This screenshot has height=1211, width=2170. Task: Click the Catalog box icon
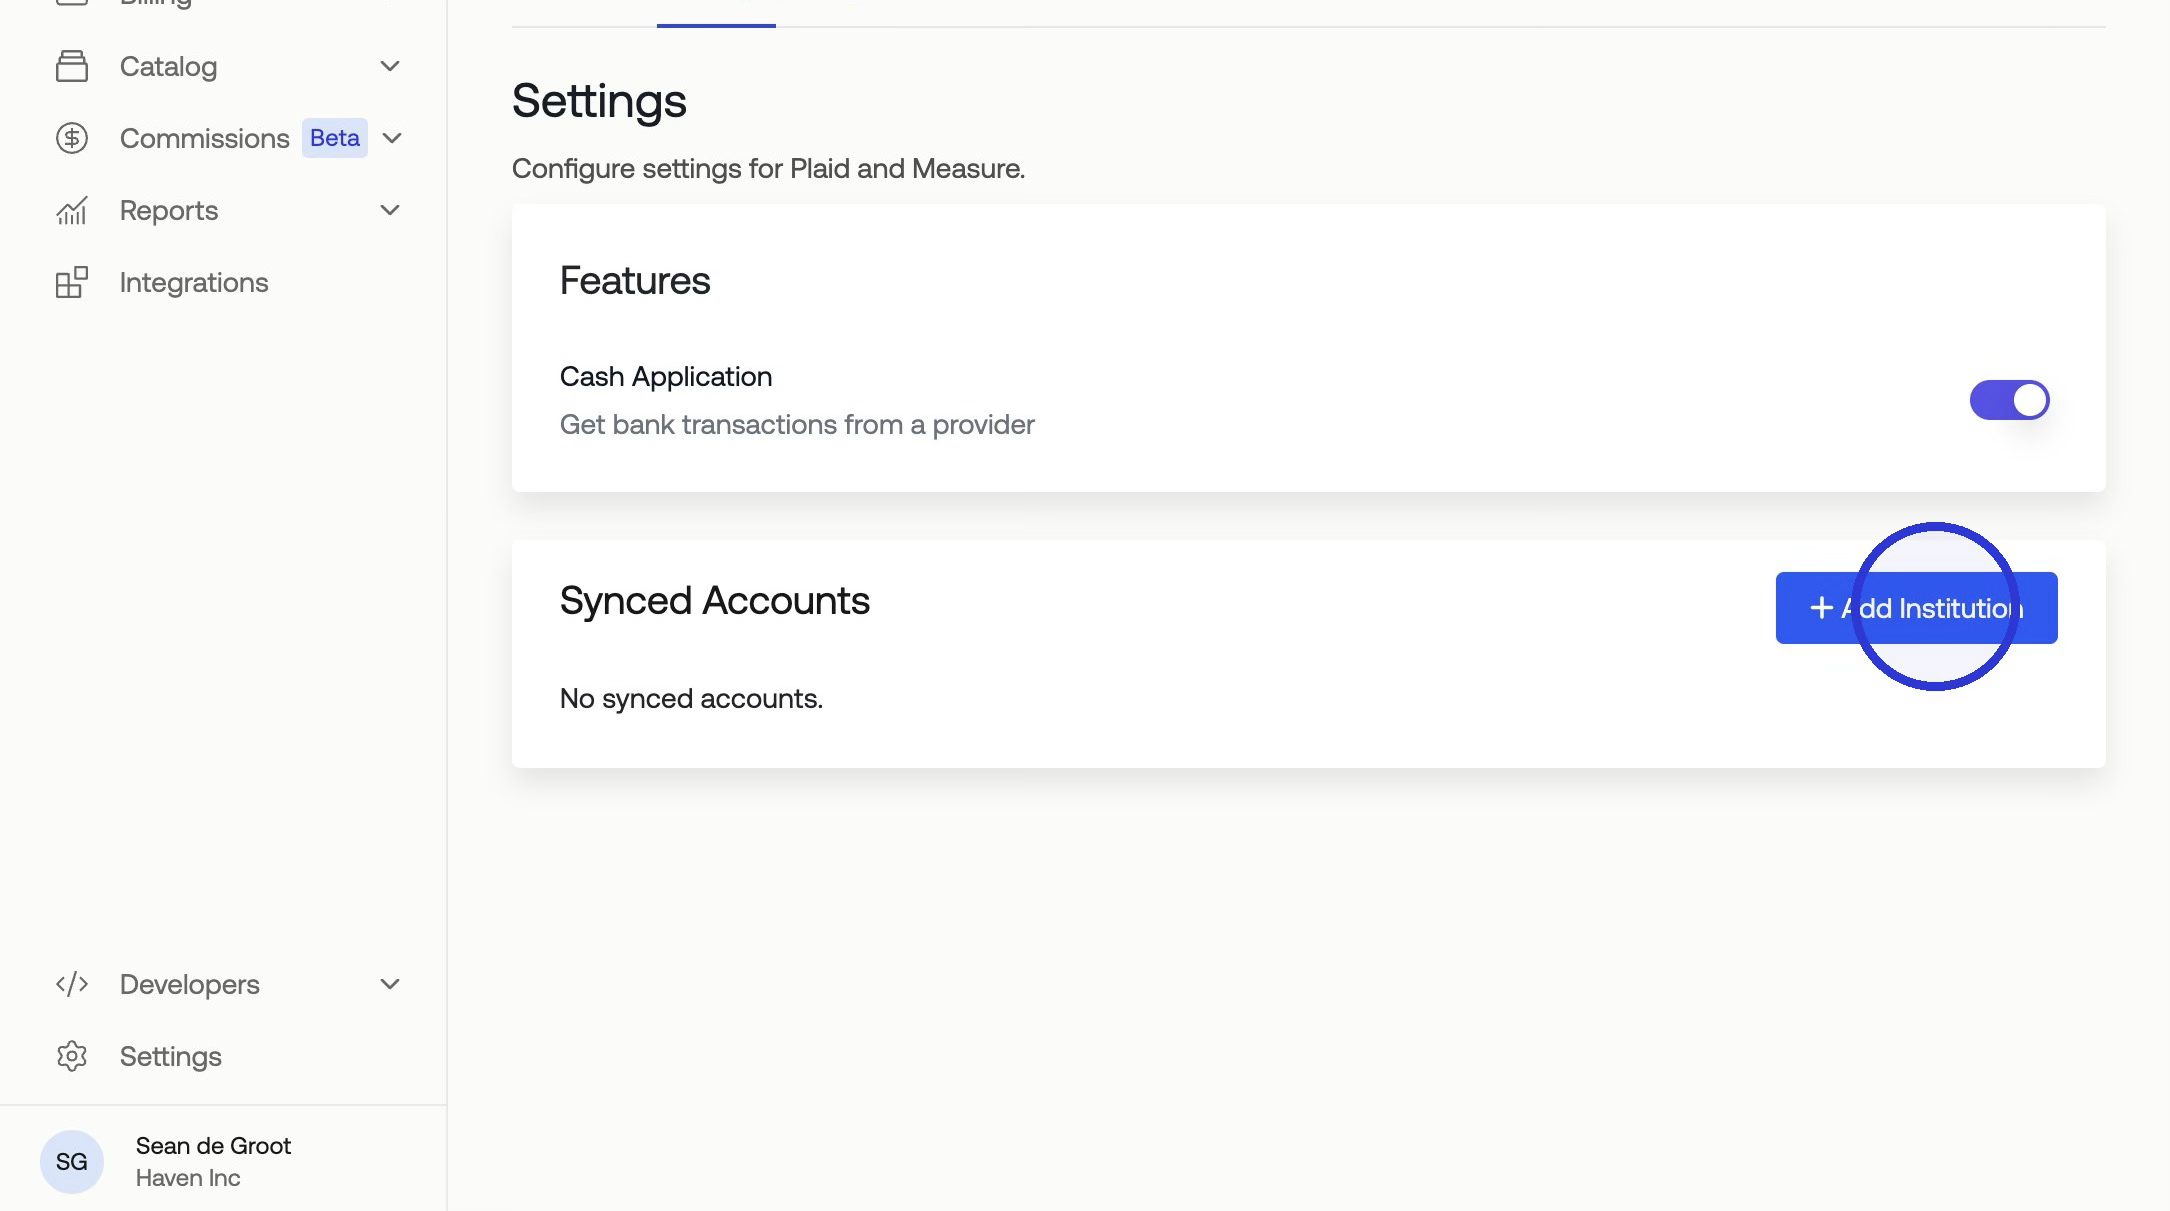pyautogui.click(x=71, y=66)
